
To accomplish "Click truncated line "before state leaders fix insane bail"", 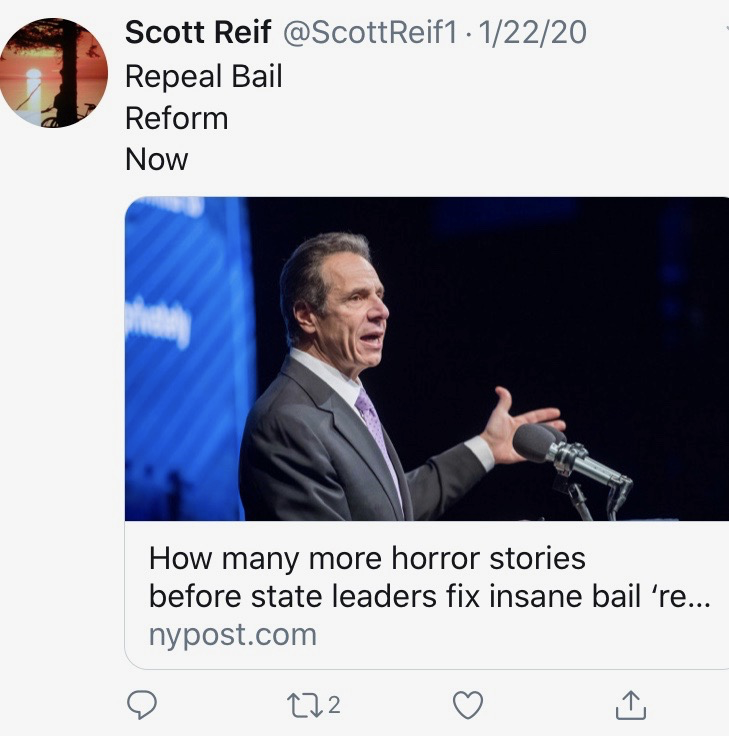I will click(x=430, y=596).
